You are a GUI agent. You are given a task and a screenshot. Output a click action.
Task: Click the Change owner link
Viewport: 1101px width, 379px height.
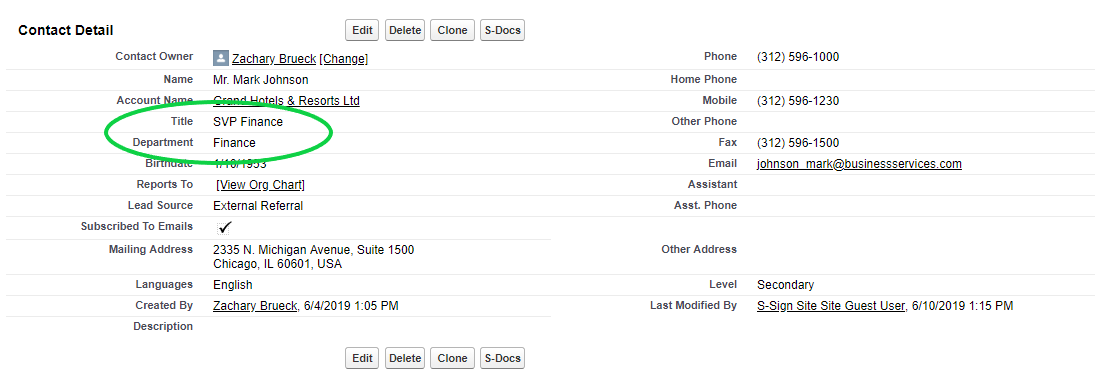[344, 59]
